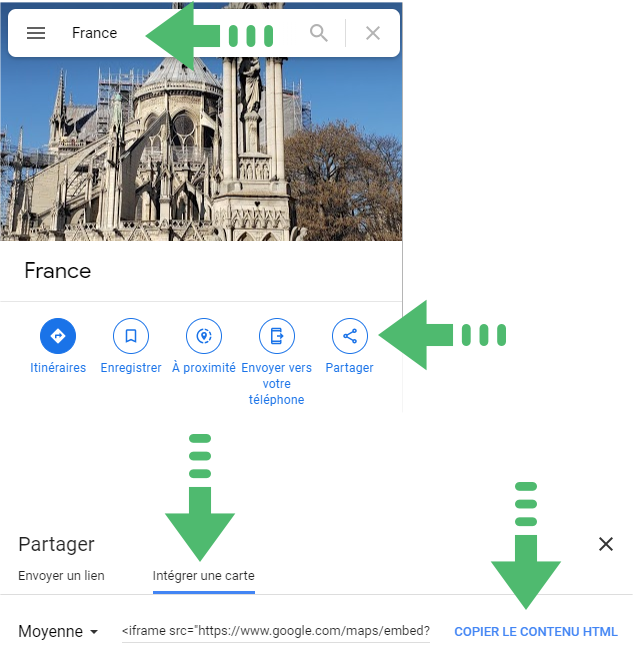Click the Enregistrer label
This screenshot has height=652, width=633.
(x=131, y=368)
